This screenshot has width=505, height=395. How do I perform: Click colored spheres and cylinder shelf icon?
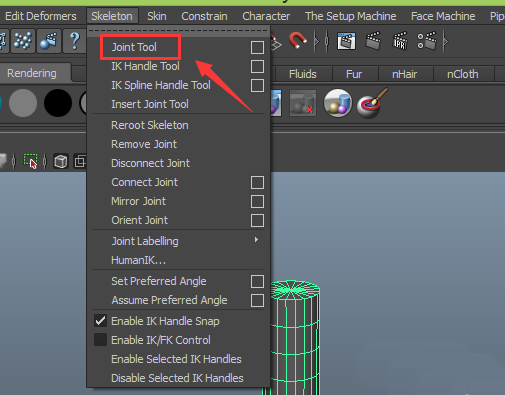click(x=338, y=103)
